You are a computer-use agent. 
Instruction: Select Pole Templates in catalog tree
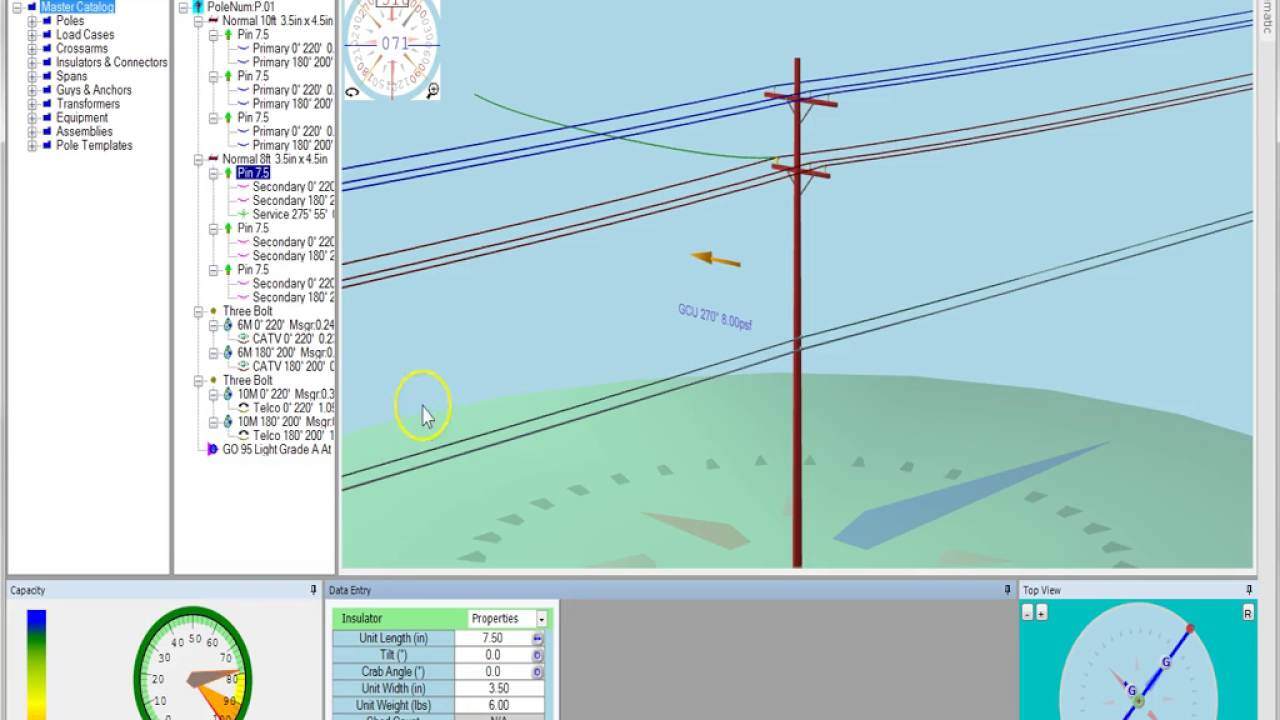pos(94,146)
